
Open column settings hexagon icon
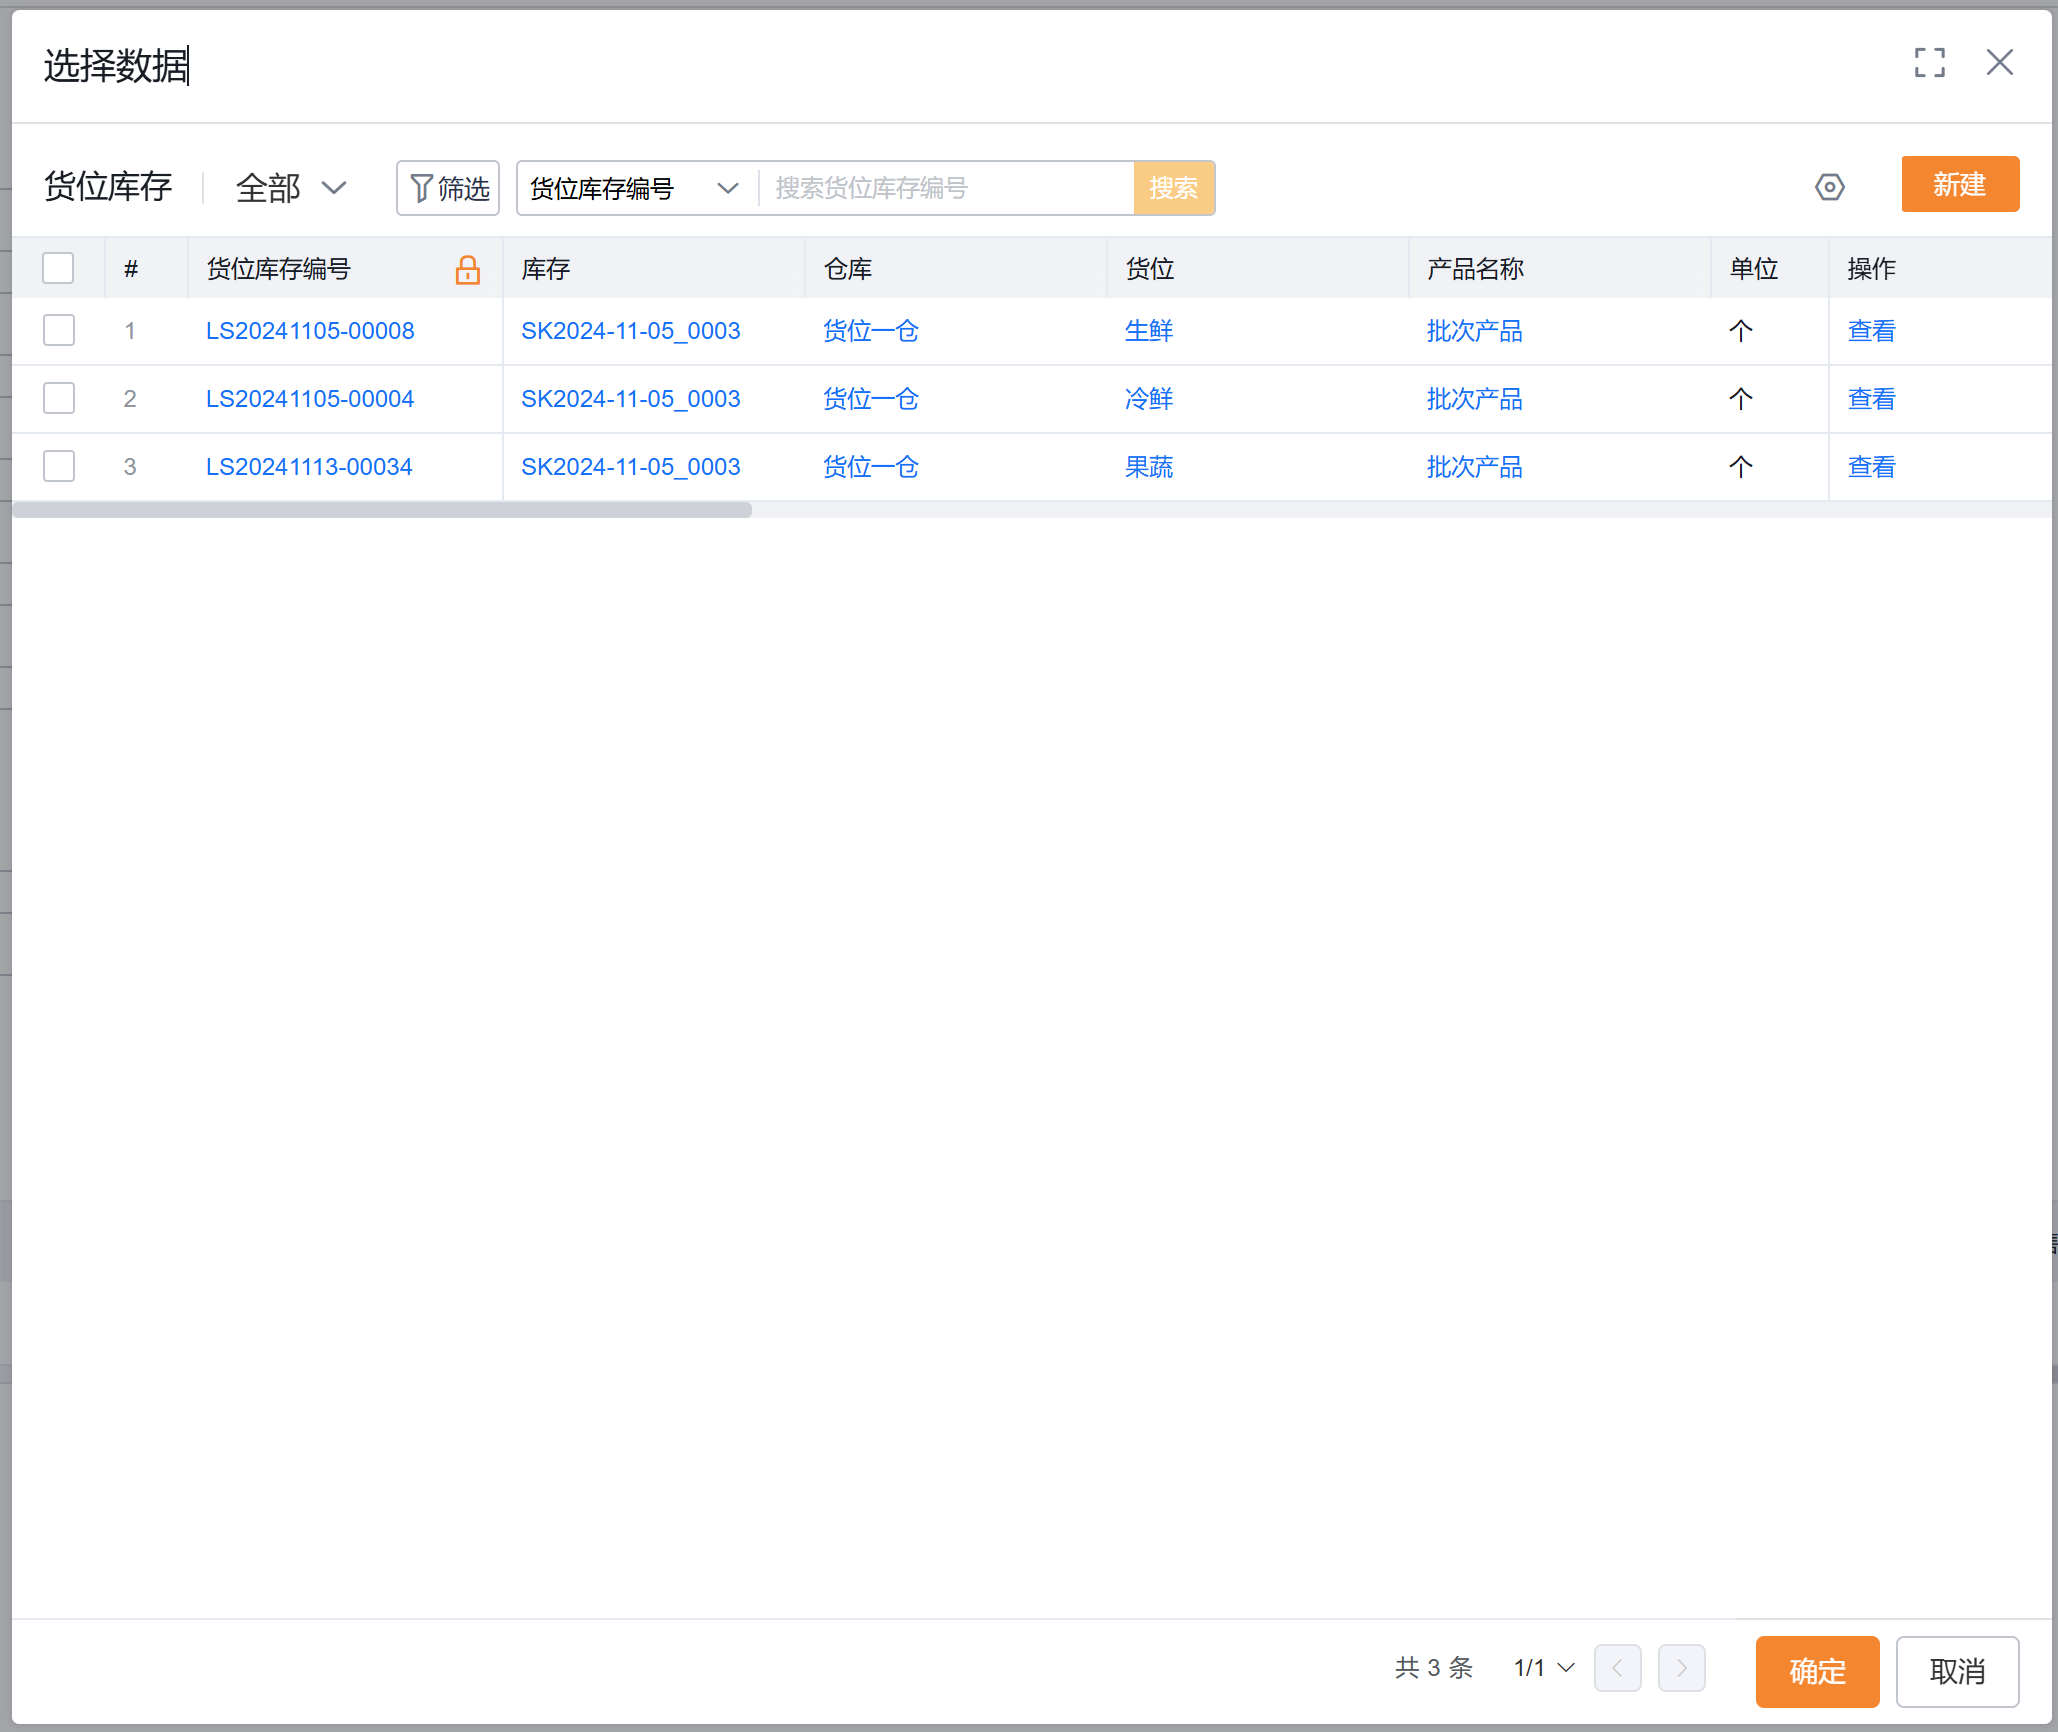pyautogui.click(x=1829, y=187)
